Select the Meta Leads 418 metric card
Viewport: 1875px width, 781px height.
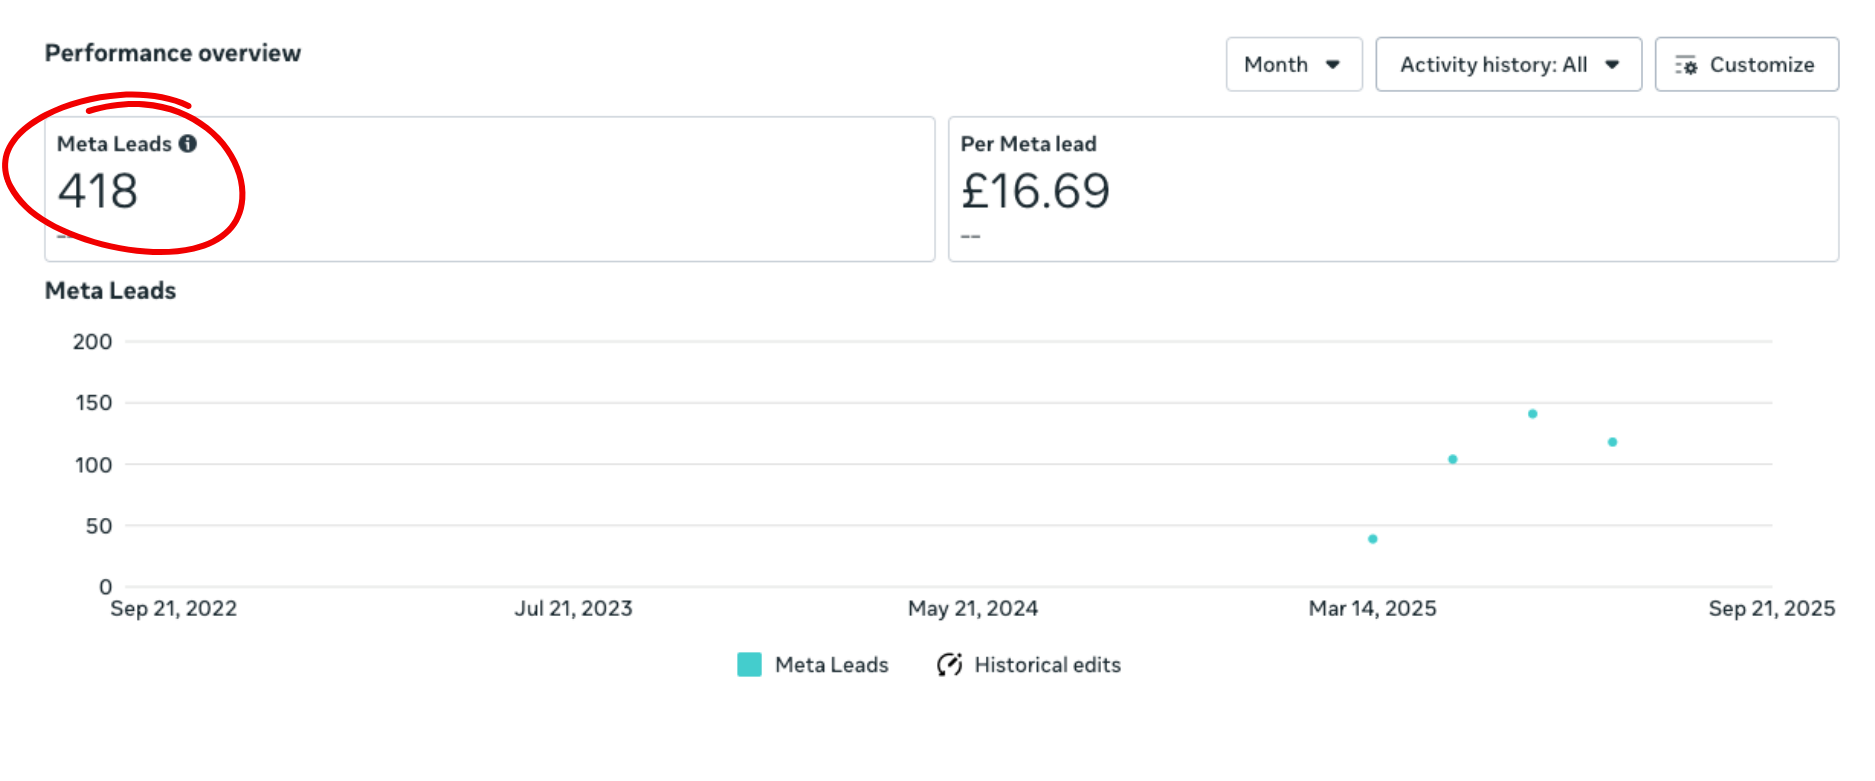coord(490,190)
